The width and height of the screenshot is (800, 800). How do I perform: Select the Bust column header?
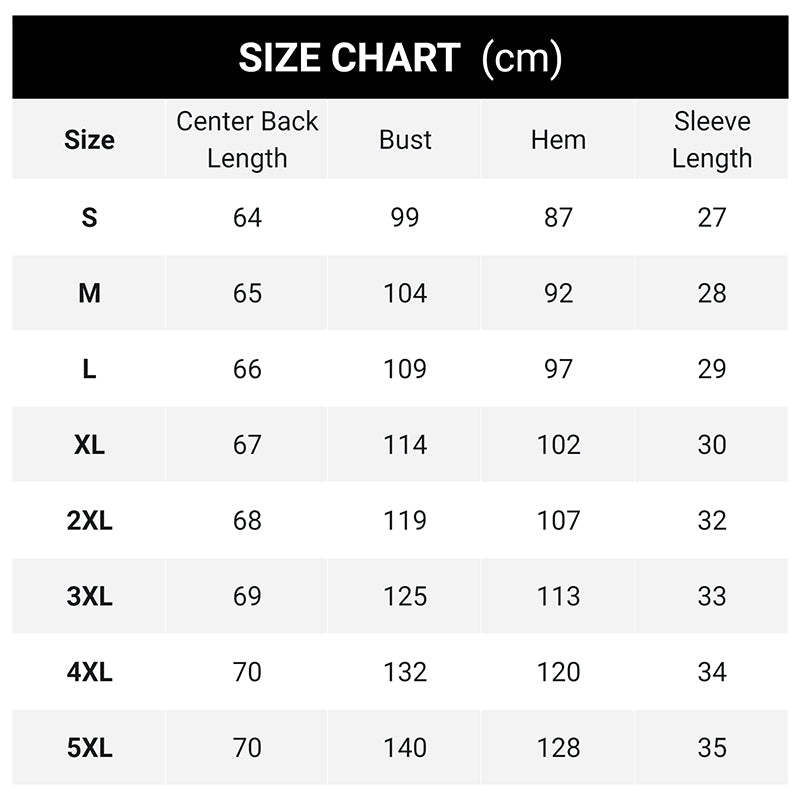[405, 140]
